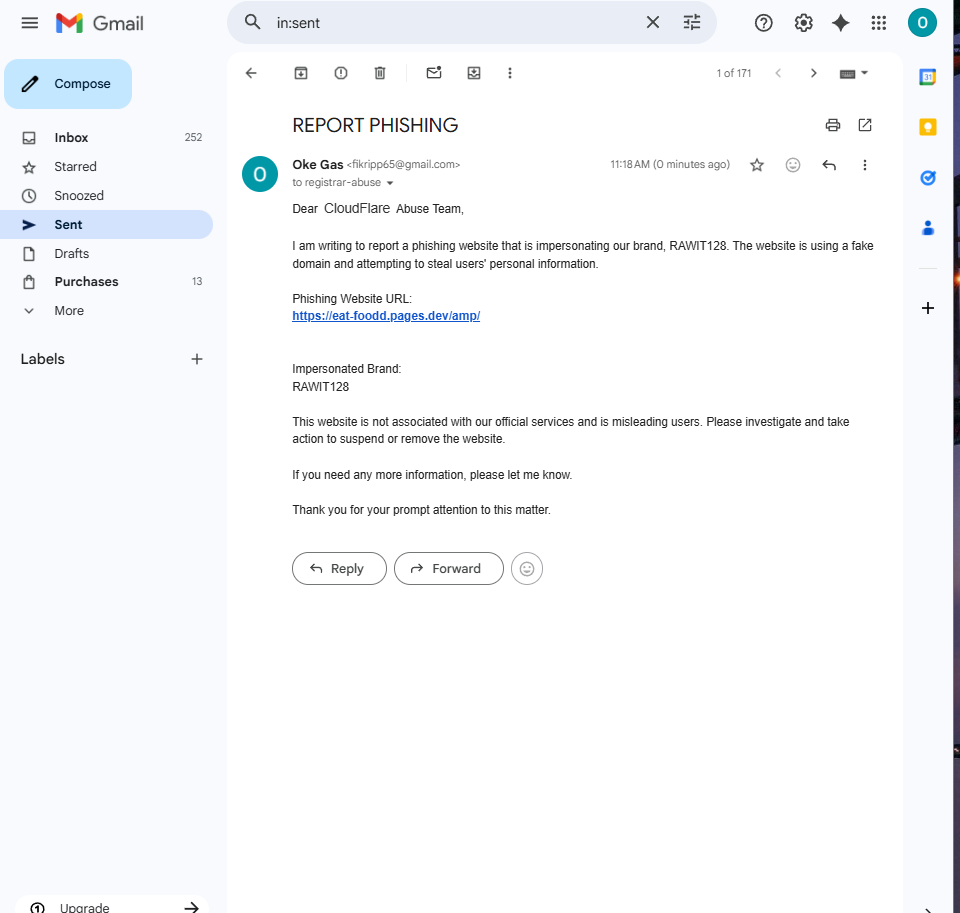The height and width of the screenshot is (913, 960).
Task: Add emoji reaction next to timestamp
Action: [x=793, y=165]
